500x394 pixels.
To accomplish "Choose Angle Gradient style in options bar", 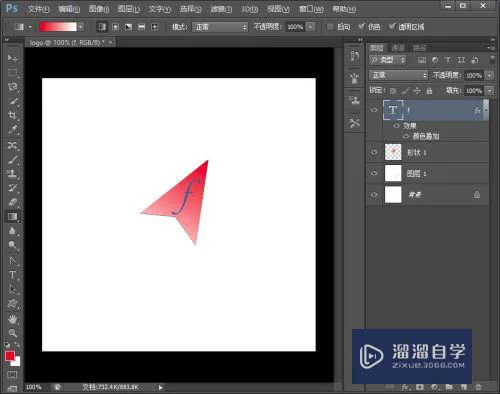I will click(128, 27).
